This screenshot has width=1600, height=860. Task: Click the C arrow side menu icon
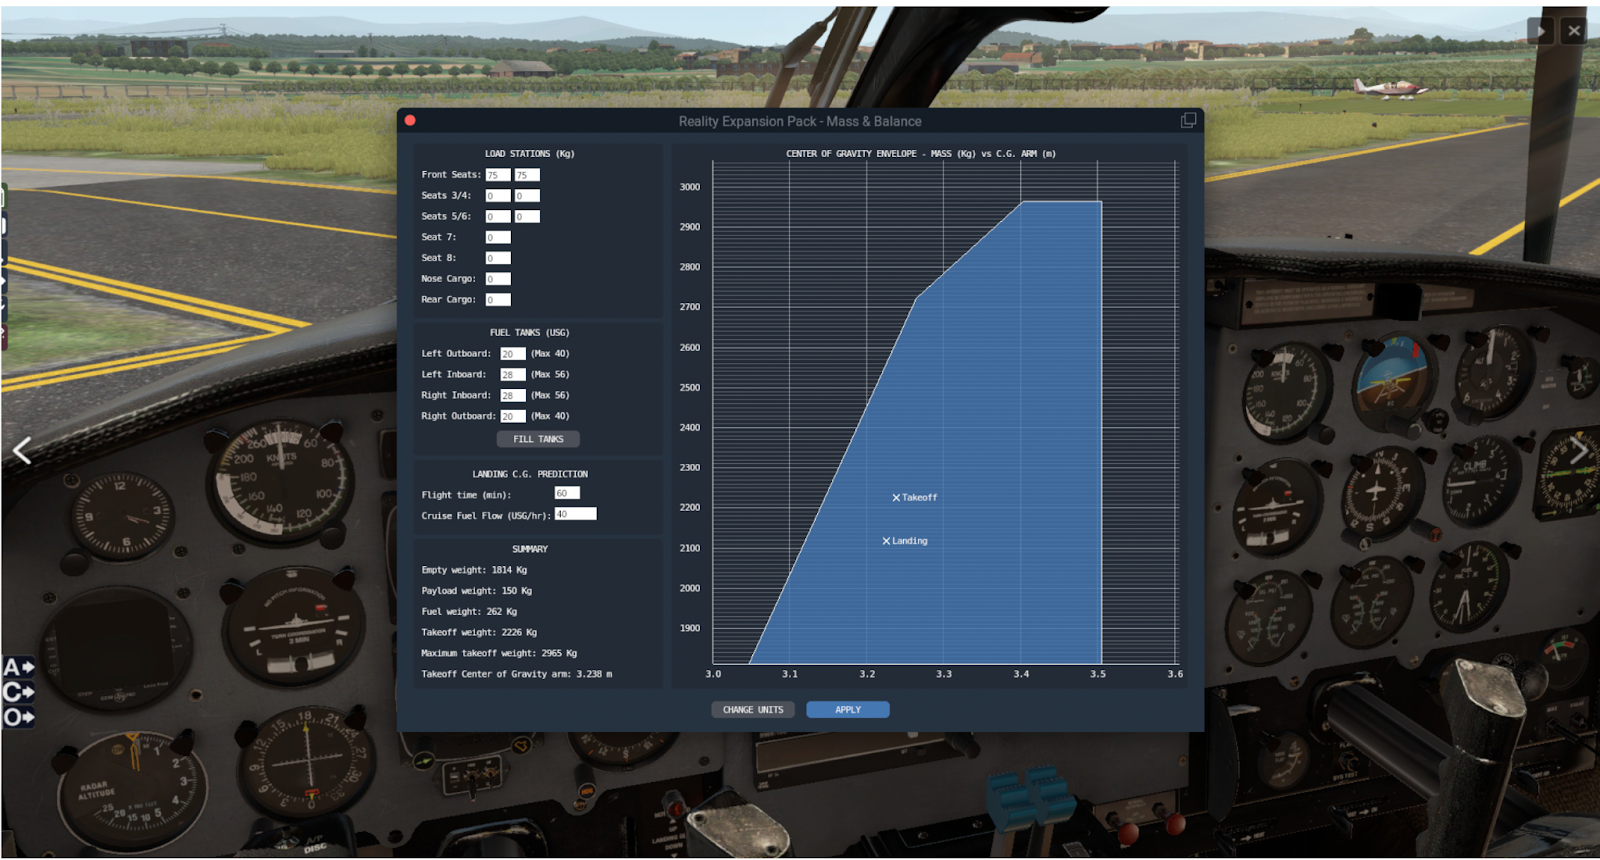point(19,692)
